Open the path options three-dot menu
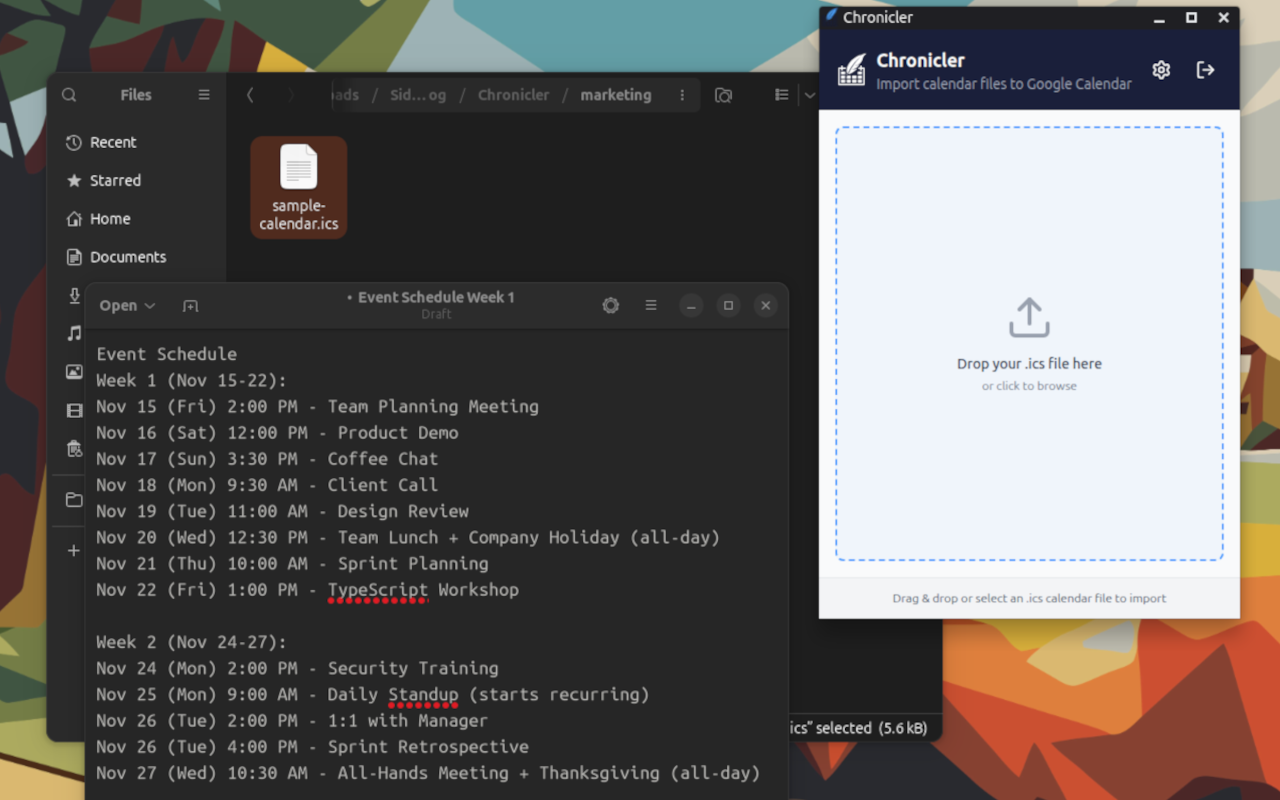The width and height of the screenshot is (1280, 800). coord(682,95)
